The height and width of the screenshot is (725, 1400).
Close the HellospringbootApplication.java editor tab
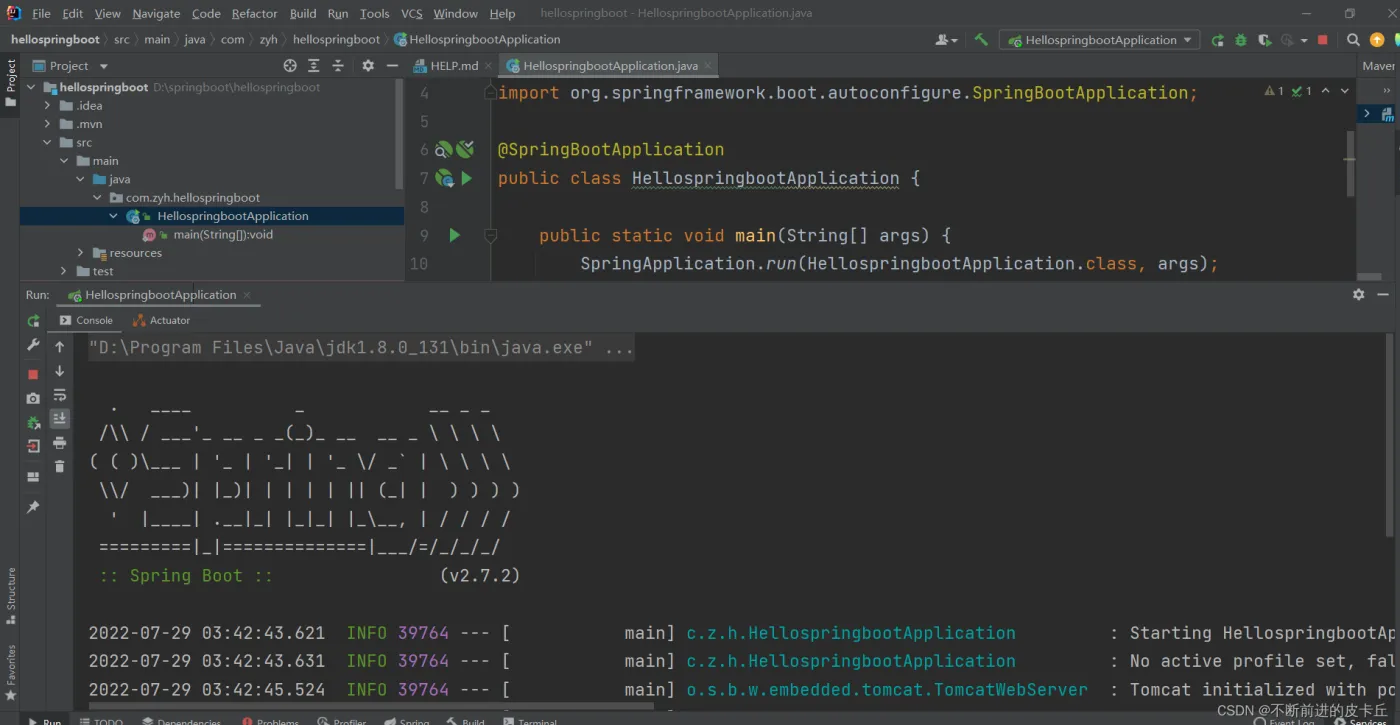[708, 66]
